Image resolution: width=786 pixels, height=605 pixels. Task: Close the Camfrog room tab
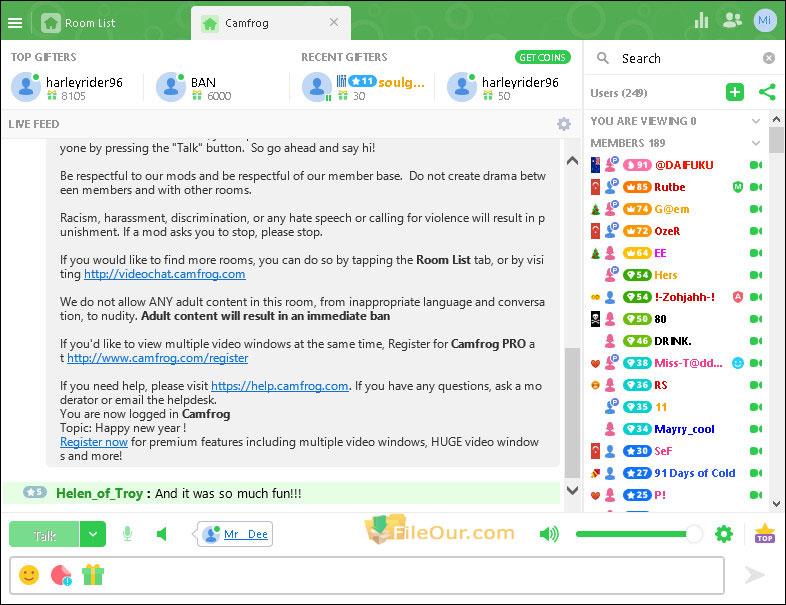[334, 23]
